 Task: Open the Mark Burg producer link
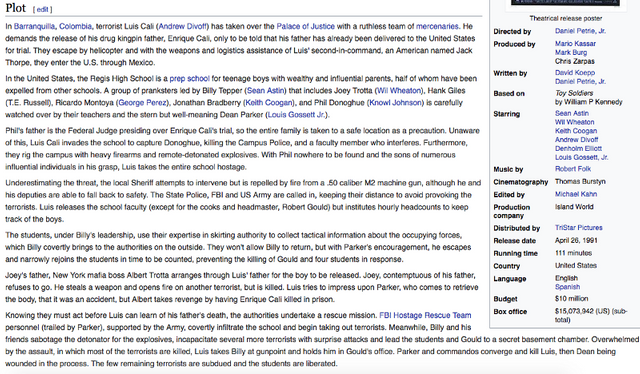pyautogui.click(x=571, y=52)
